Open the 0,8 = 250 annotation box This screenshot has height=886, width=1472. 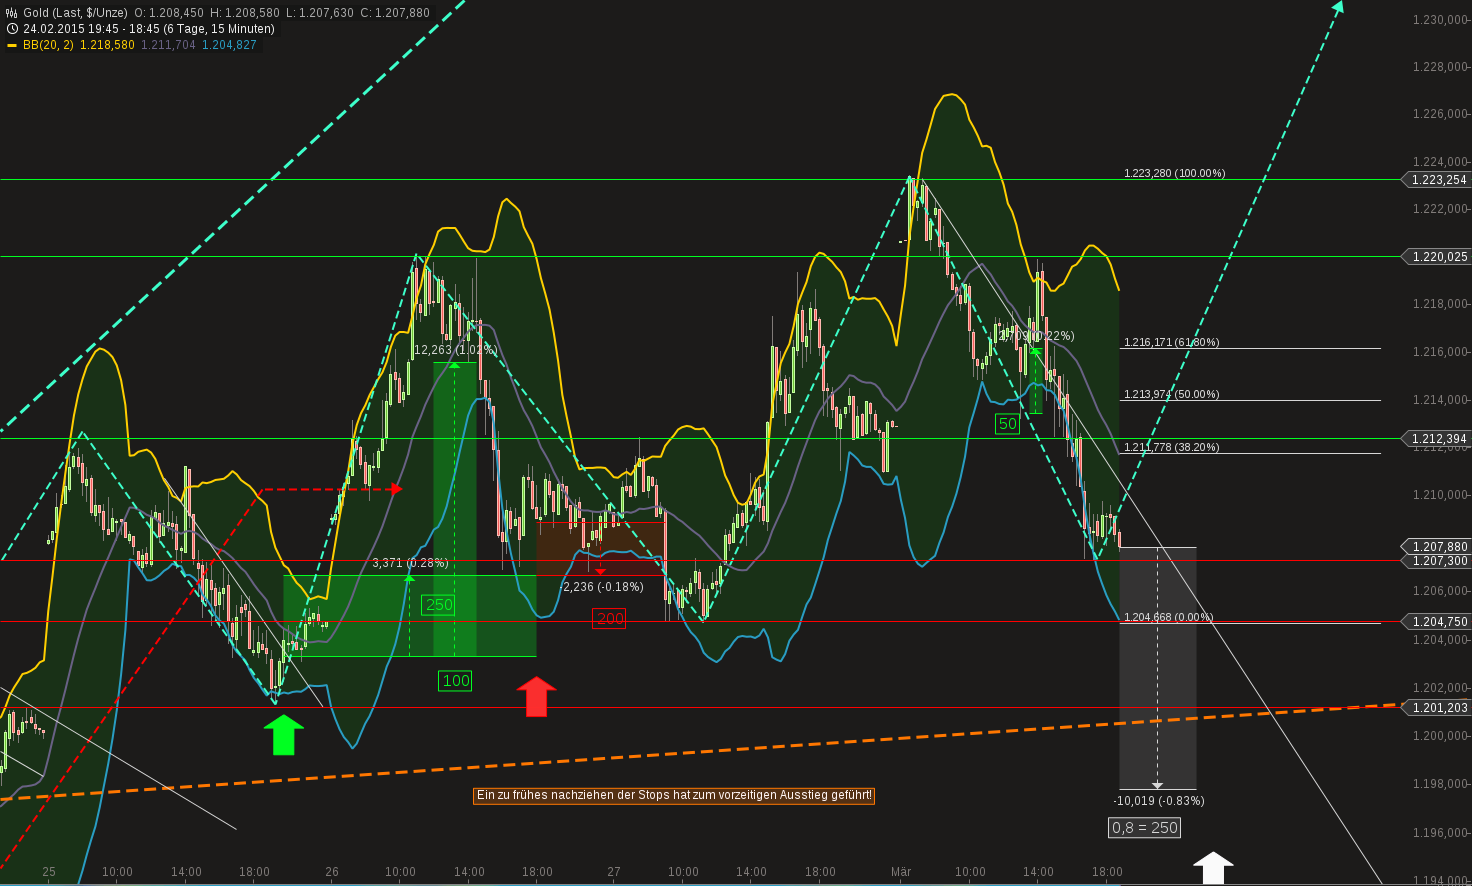1144,827
